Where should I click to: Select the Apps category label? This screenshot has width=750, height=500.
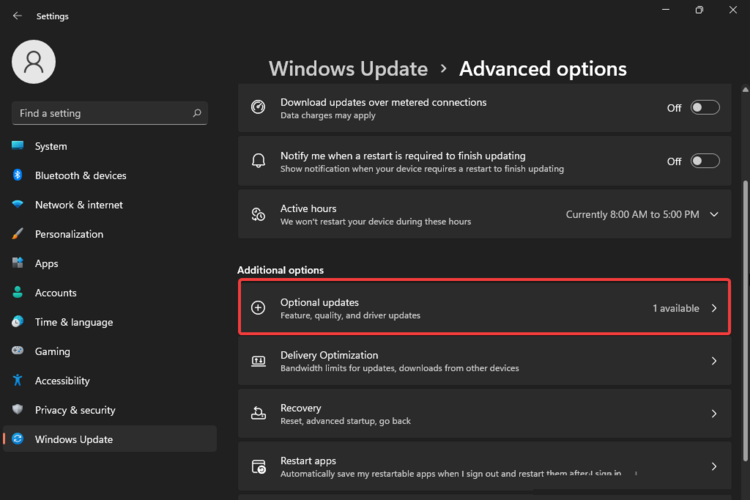click(x=46, y=264)
